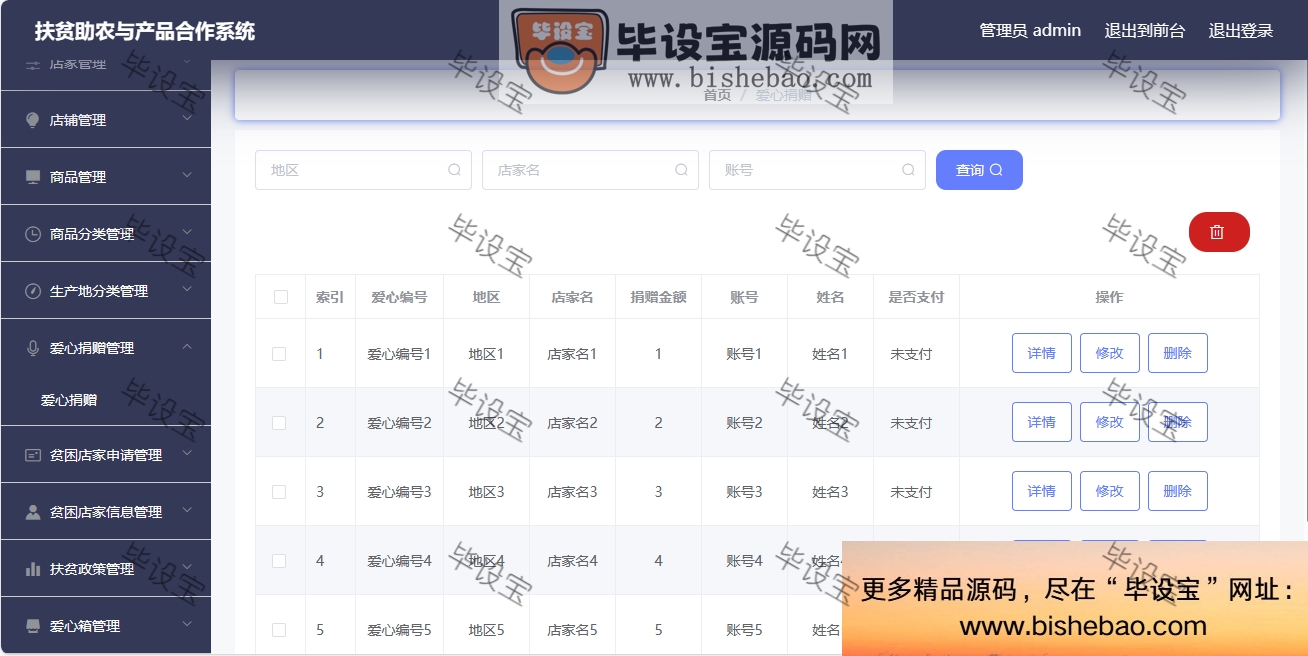Expand the 贫困店家申请管理 menu chevron

187,454
